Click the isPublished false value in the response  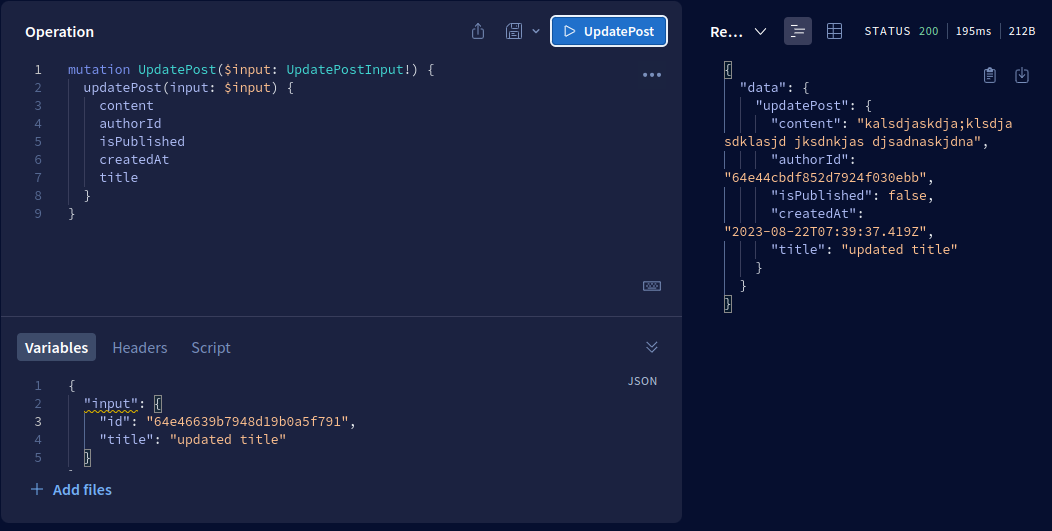coord(907,195)
